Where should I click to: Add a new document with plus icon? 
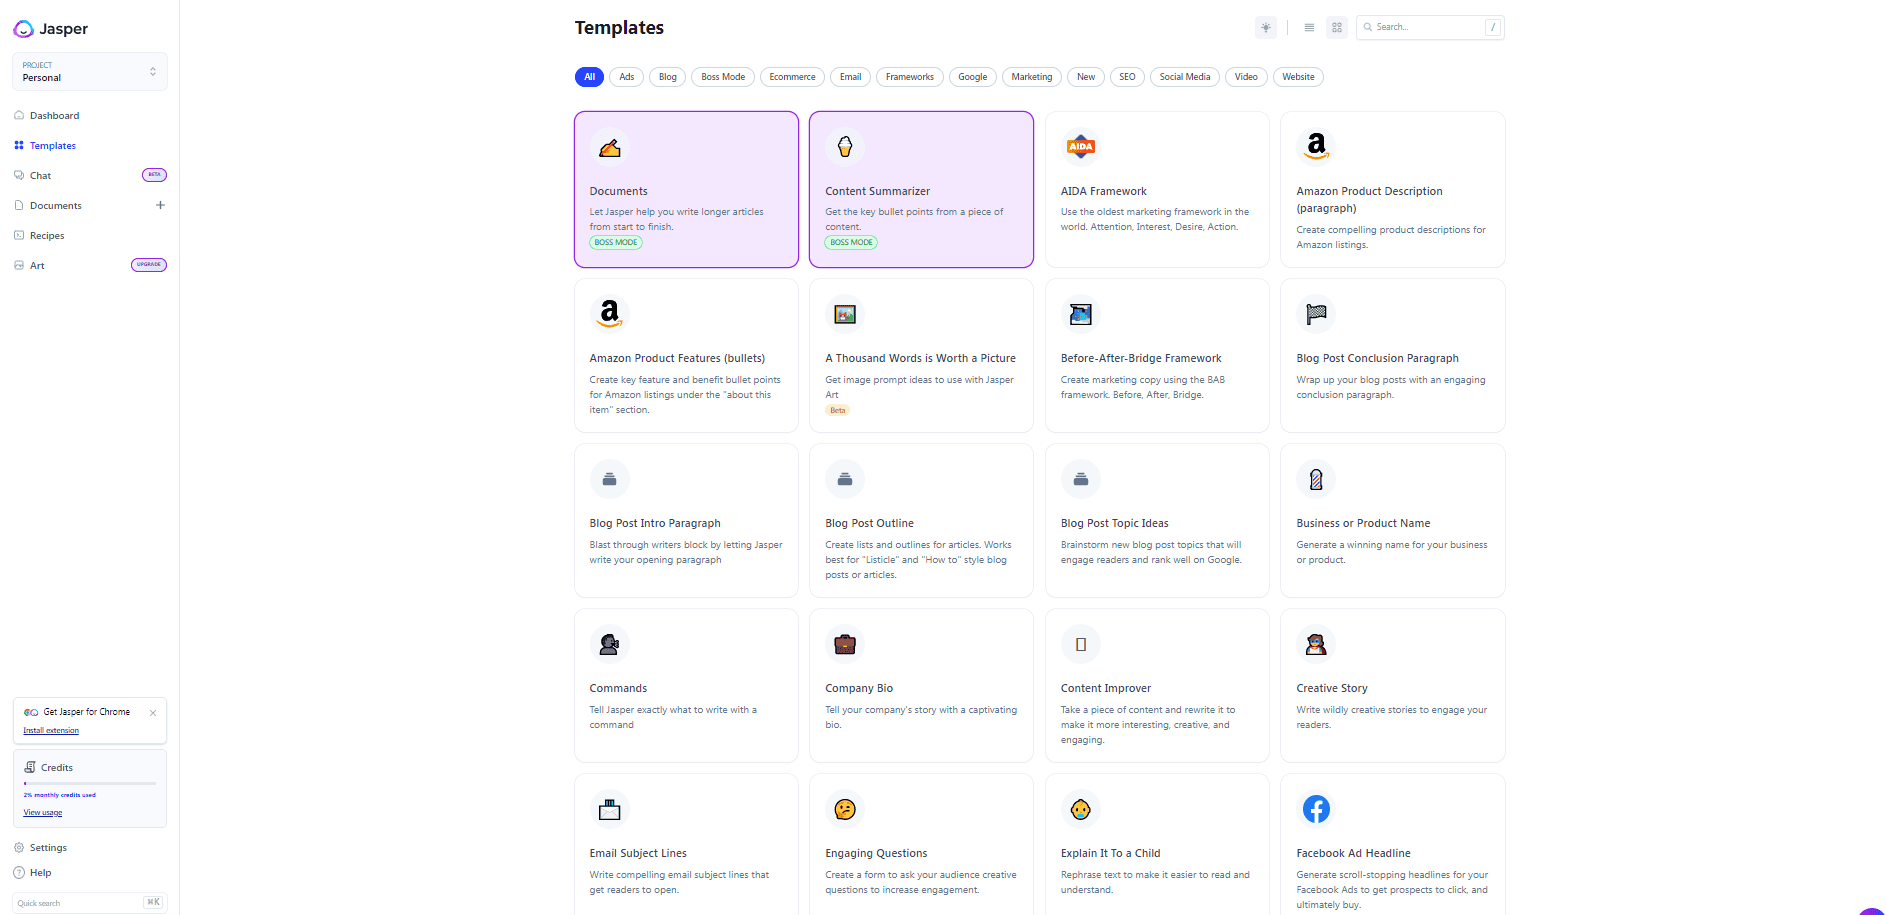(x=160, y=205)
